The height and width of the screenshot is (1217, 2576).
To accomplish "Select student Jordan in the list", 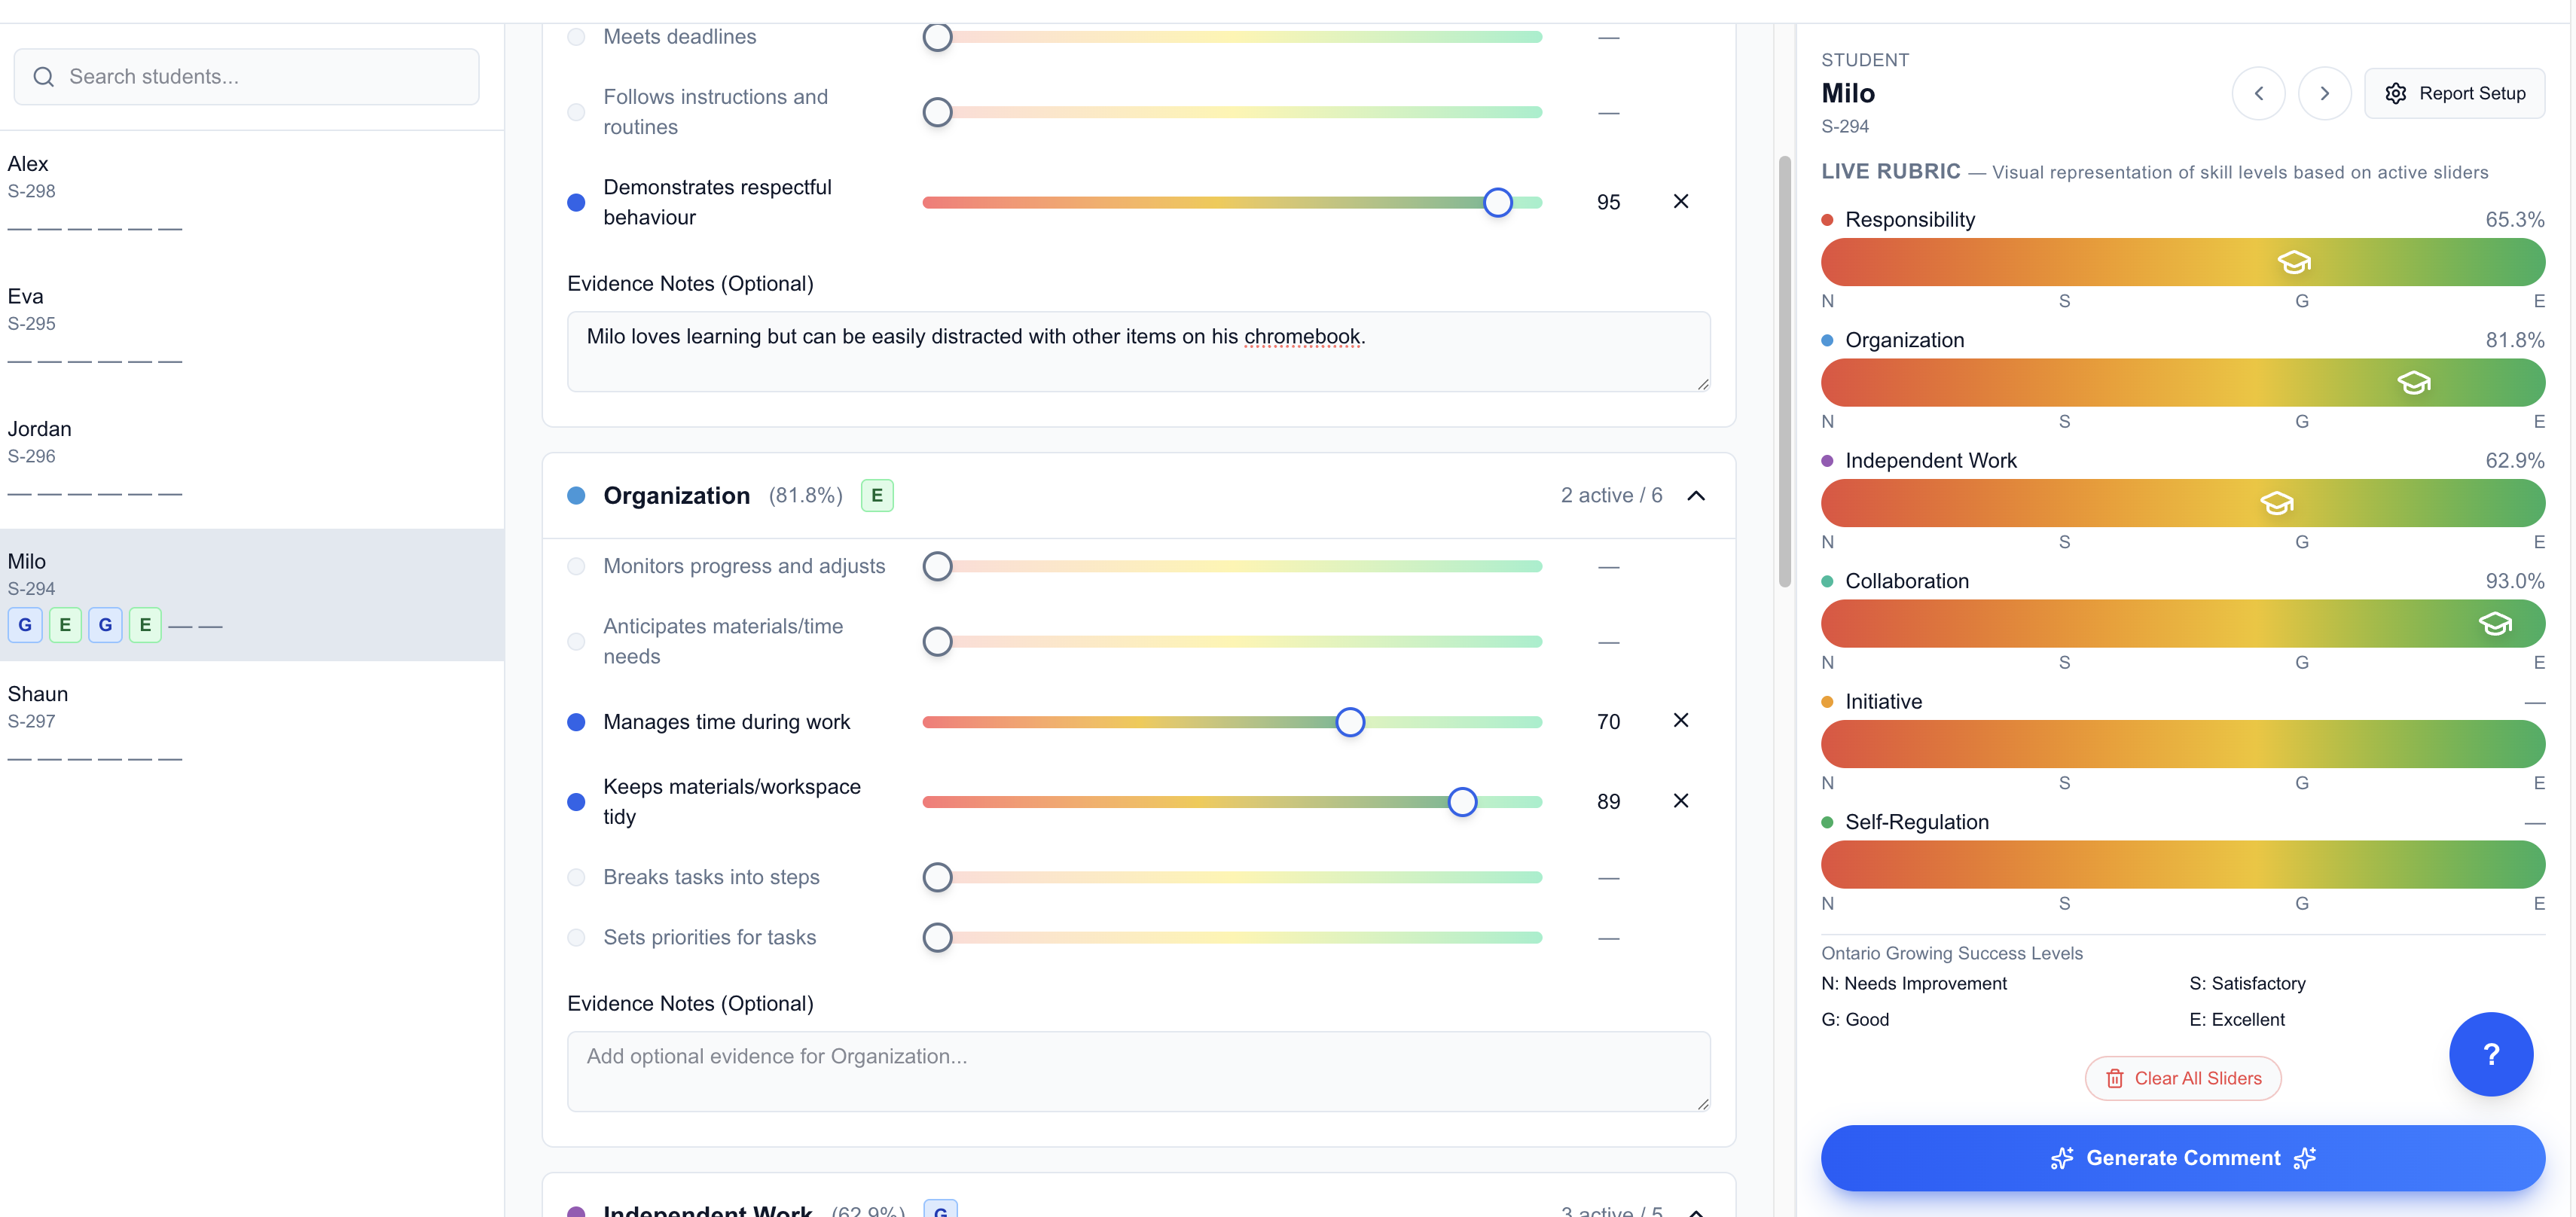I will [x=252, y=462].
